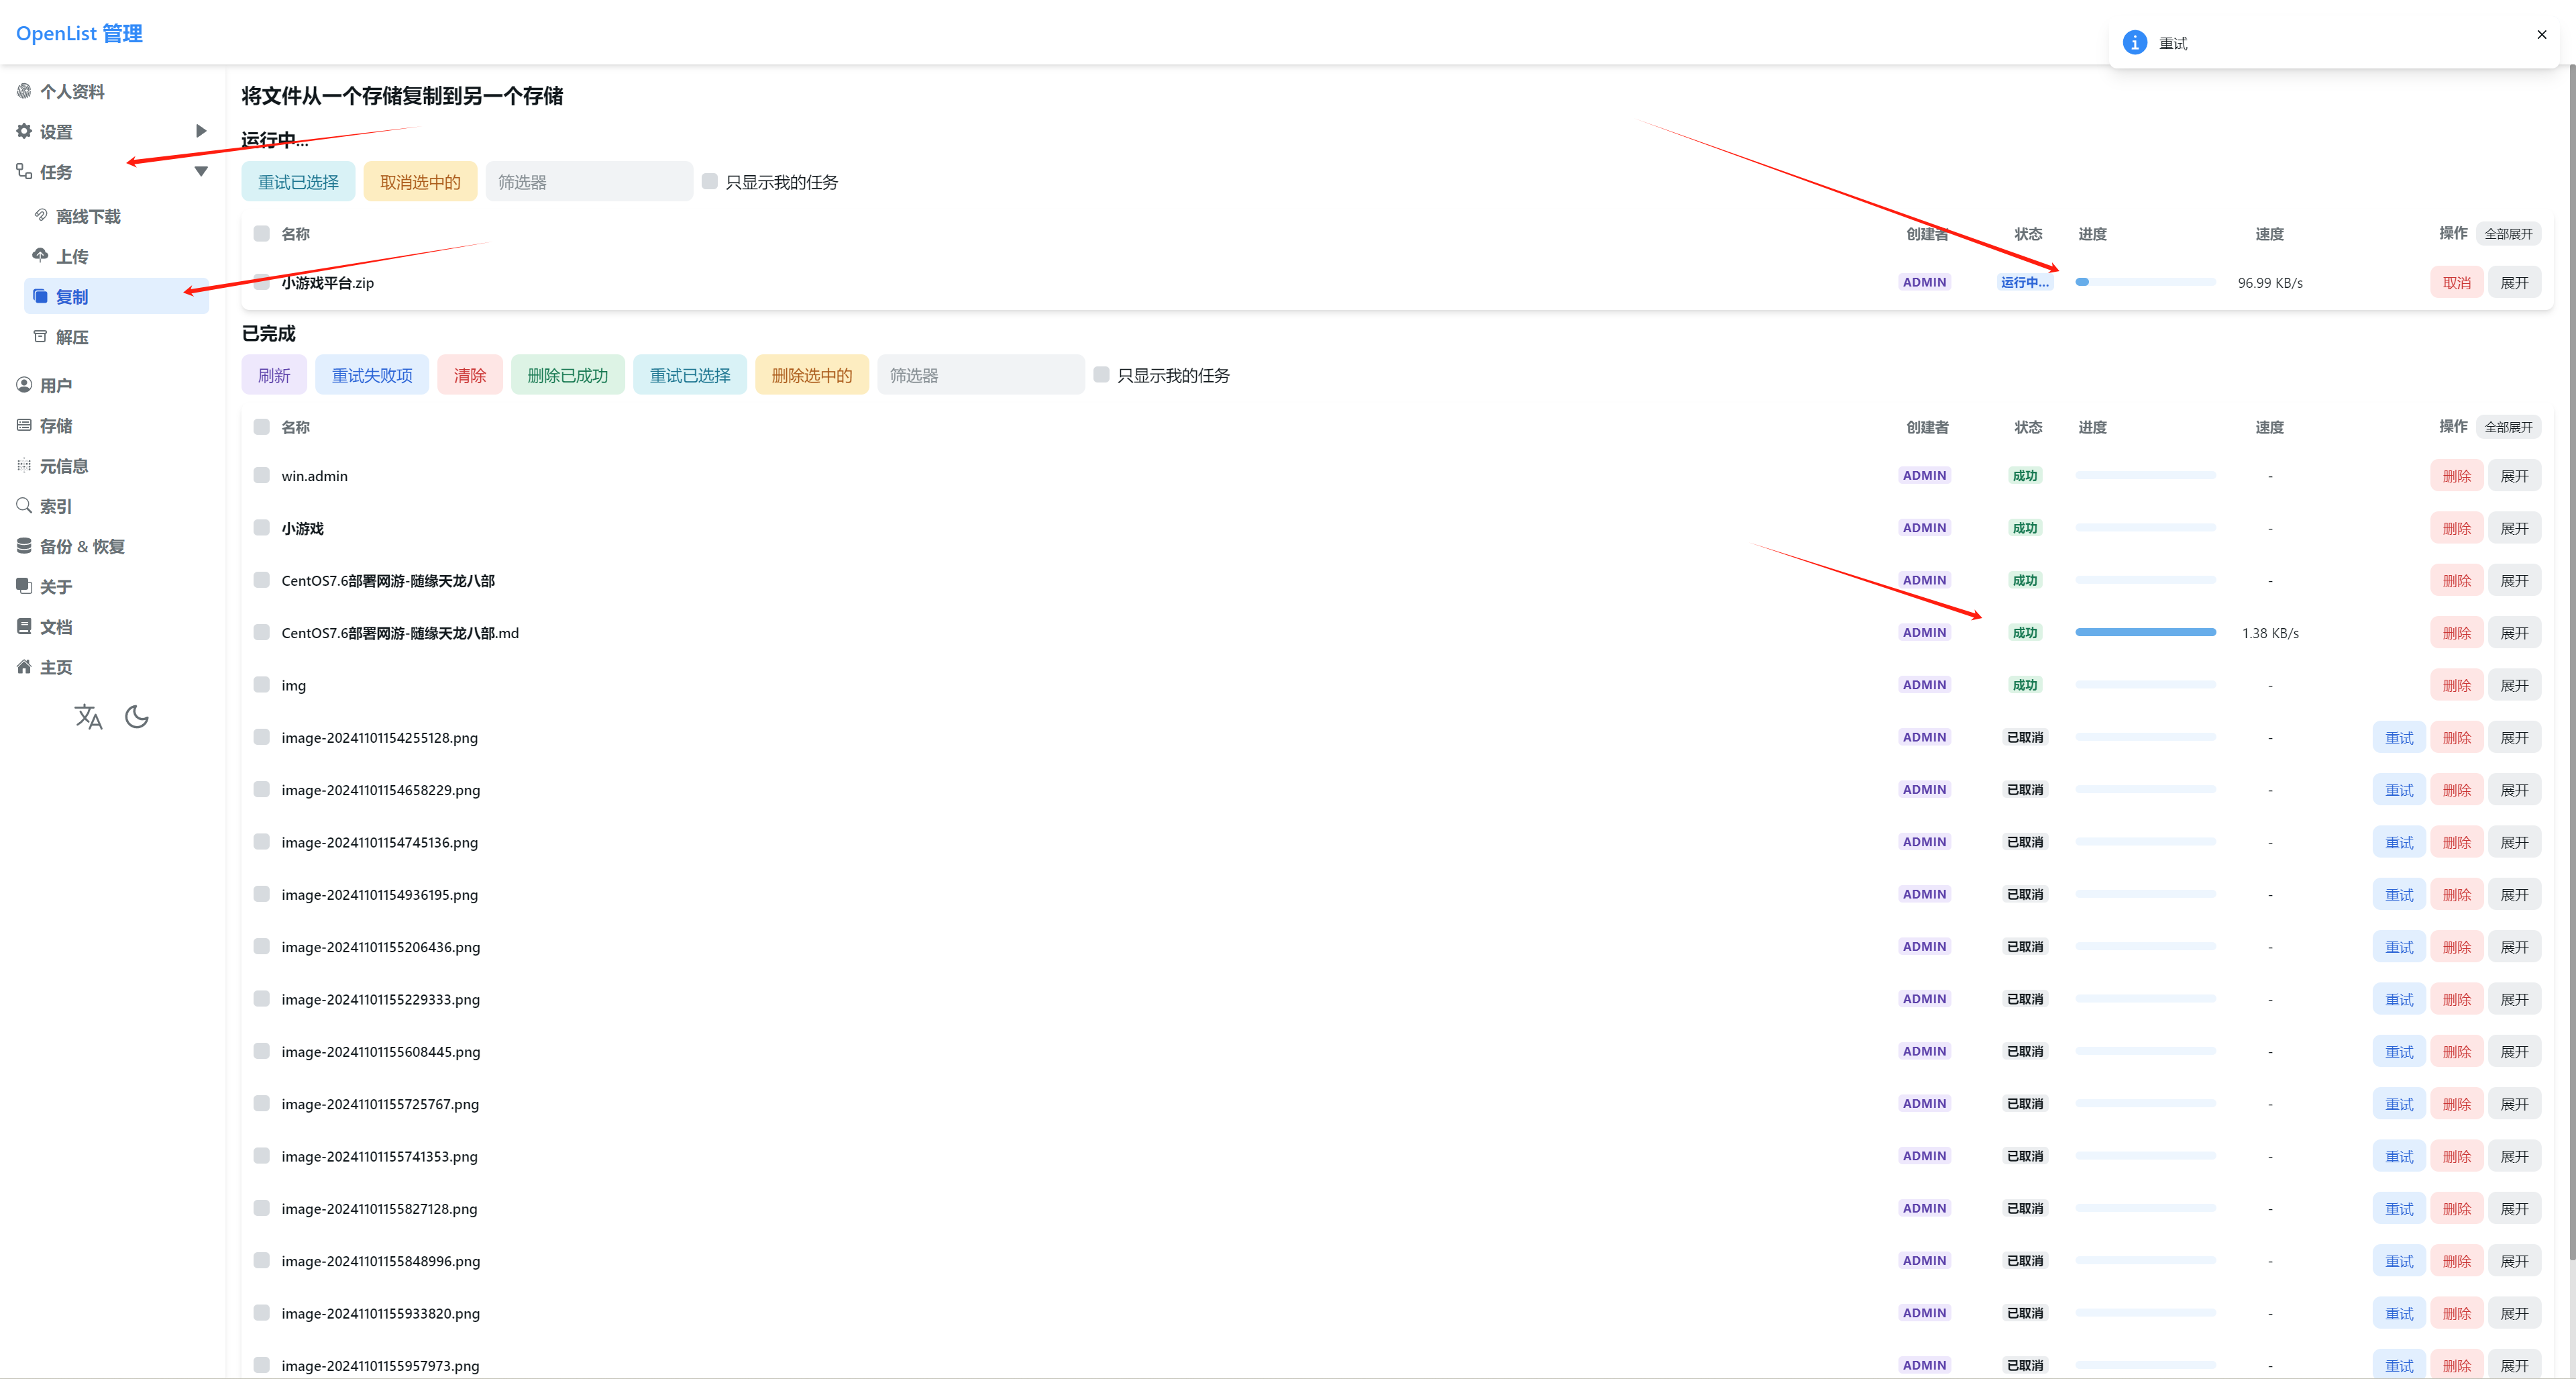
Task: Toggle dark mode moon icon
Action: (137, 717)
